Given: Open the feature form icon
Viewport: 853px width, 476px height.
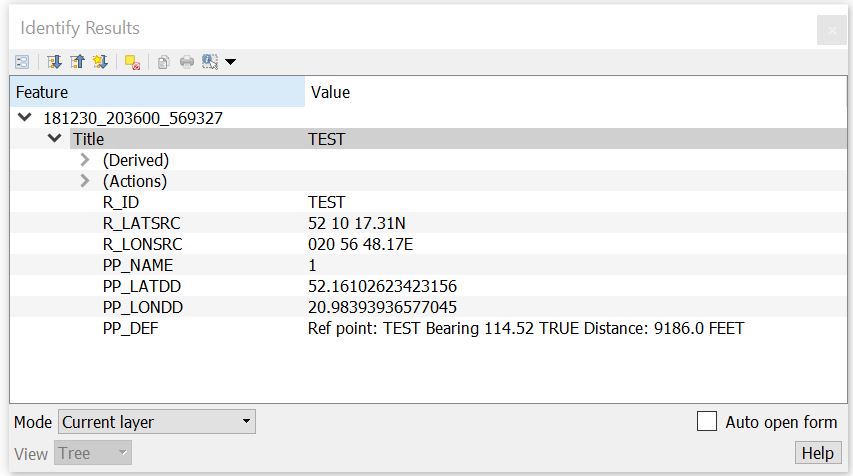Looking at the screenshot, I should (x=22, y=62).
